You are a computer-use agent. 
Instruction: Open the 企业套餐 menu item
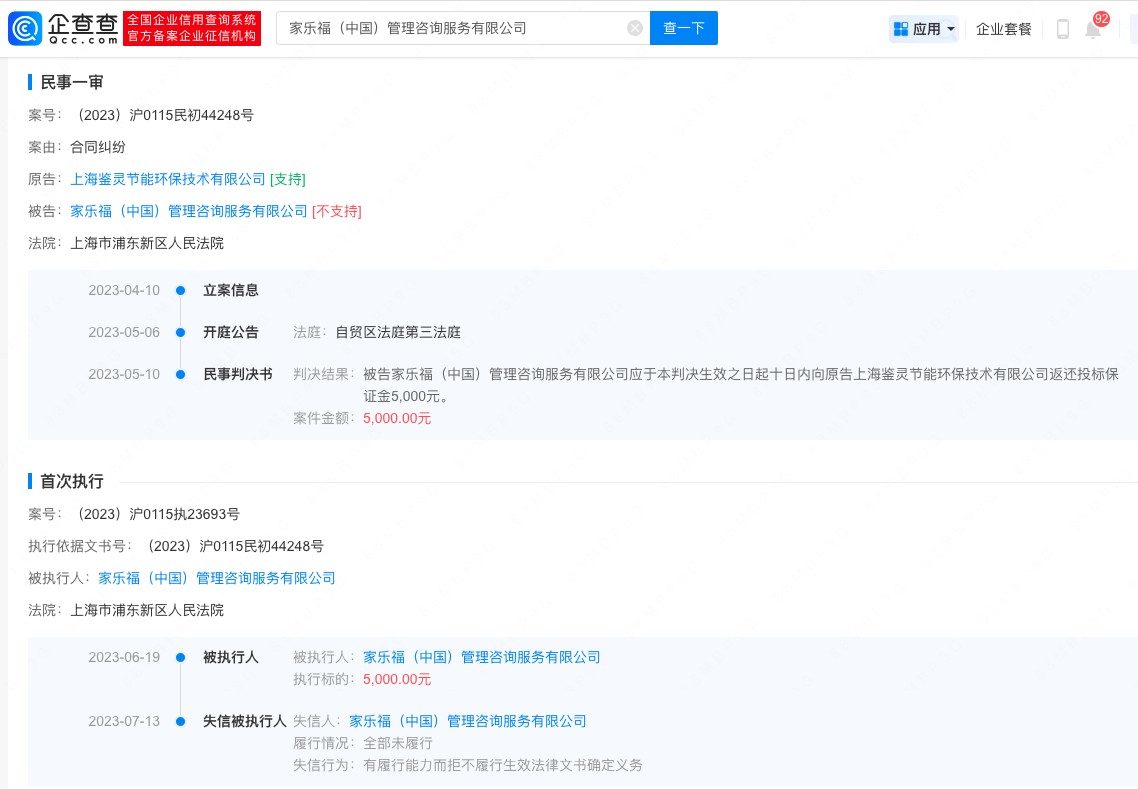click(x=1004, y=29)
